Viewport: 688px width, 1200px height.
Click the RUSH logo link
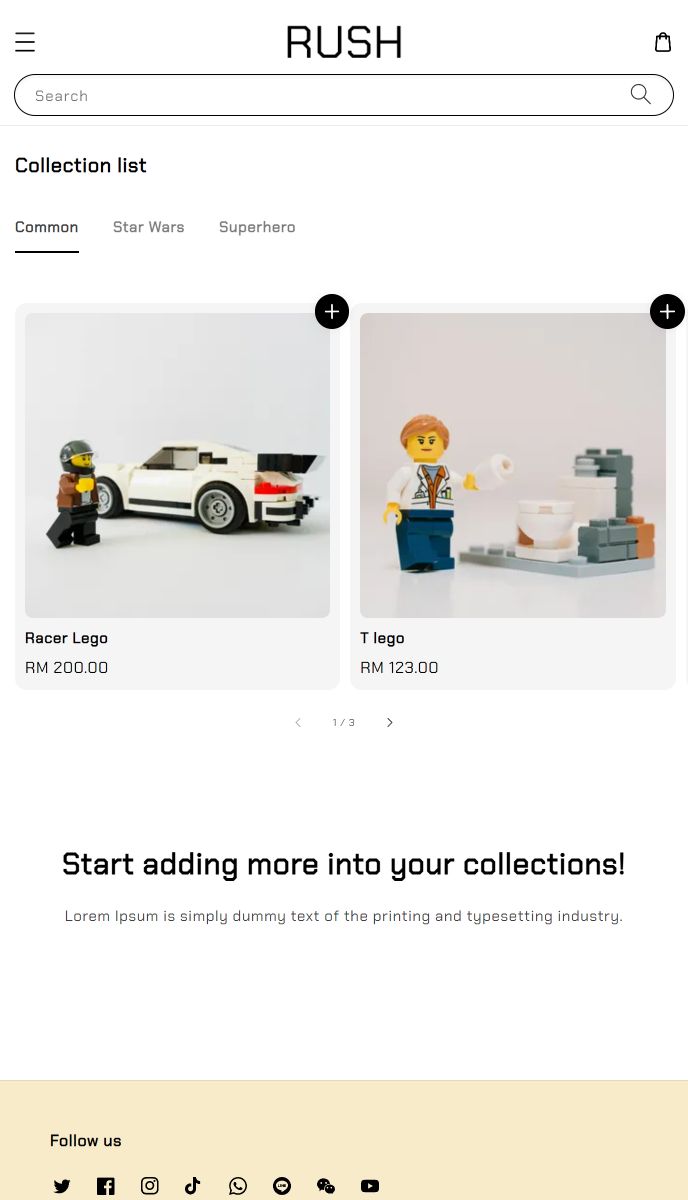344,42
